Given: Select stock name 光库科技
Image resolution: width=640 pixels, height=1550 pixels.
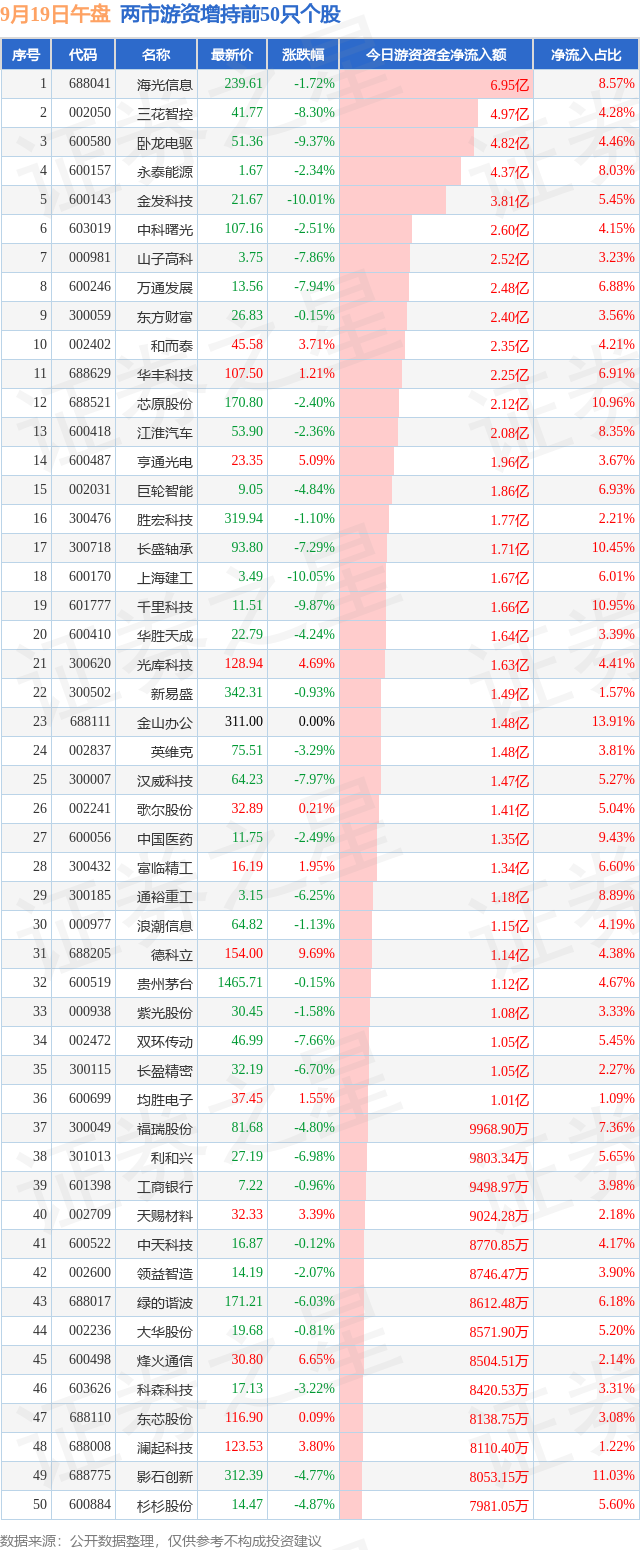Looking at the screenshot, I should pyautogui.click(x=165, y=665).
